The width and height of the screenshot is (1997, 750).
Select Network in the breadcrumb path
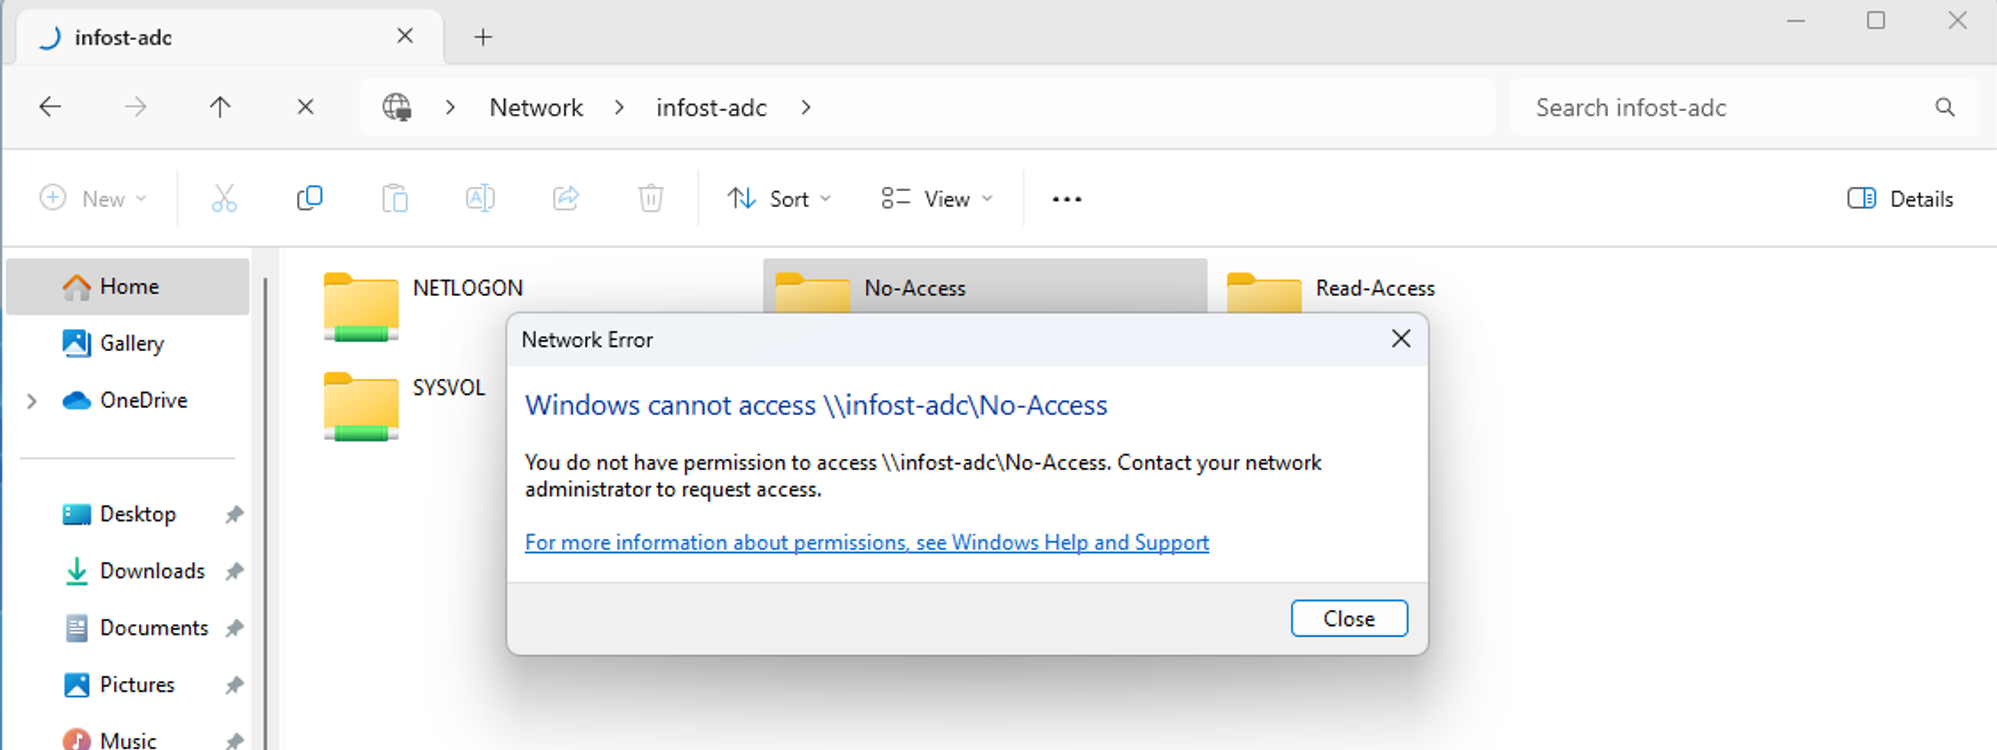coord(536,107)
